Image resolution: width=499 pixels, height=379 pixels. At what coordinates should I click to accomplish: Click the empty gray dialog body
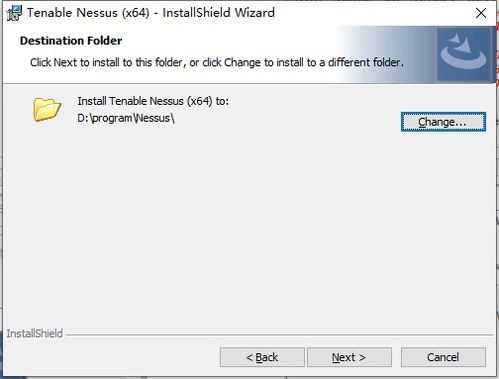click(249, 227)
